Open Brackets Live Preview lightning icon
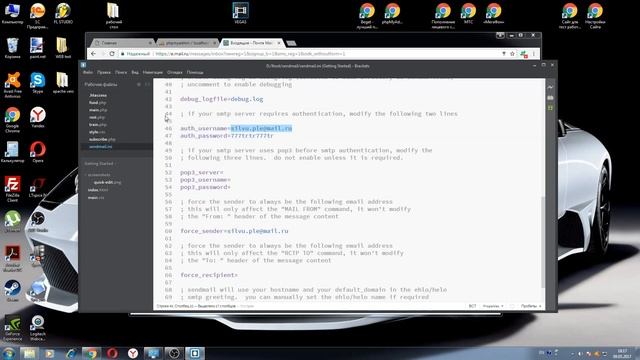The width and height of the screenshot is (640, 360). (550, 87)
